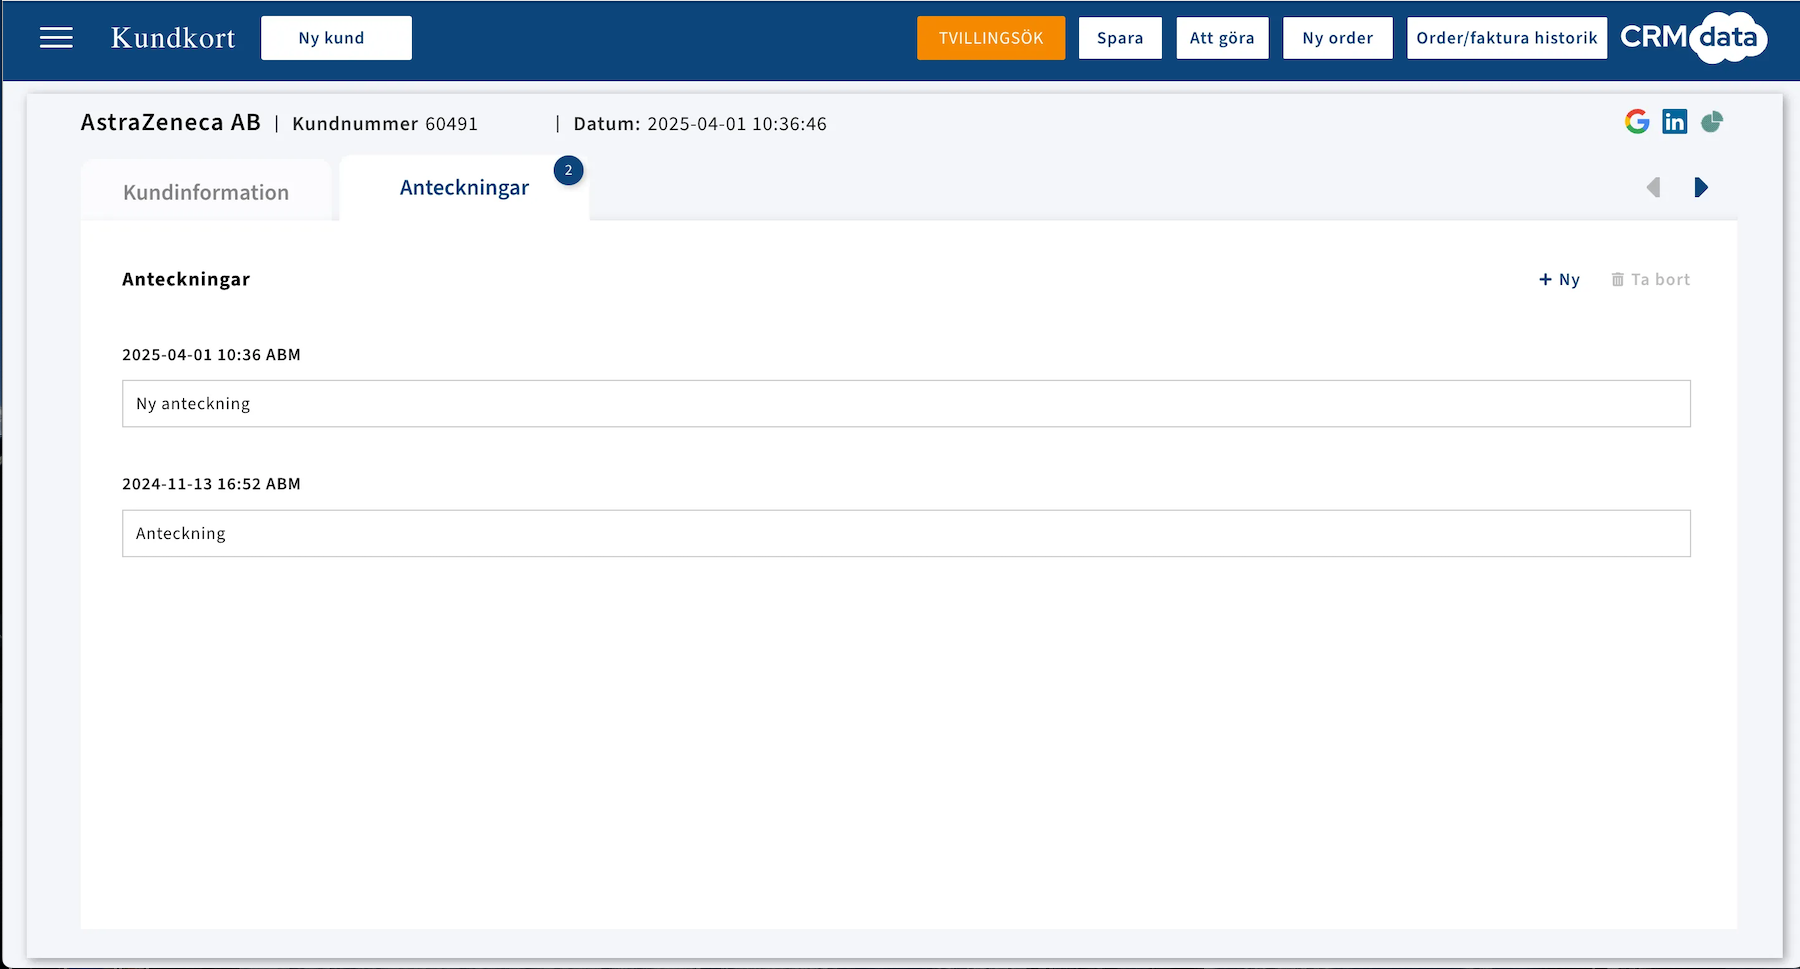The image size is (1800, 969).
Task: Select the AstraZeneca AB company name
Action: coord(171,122)
